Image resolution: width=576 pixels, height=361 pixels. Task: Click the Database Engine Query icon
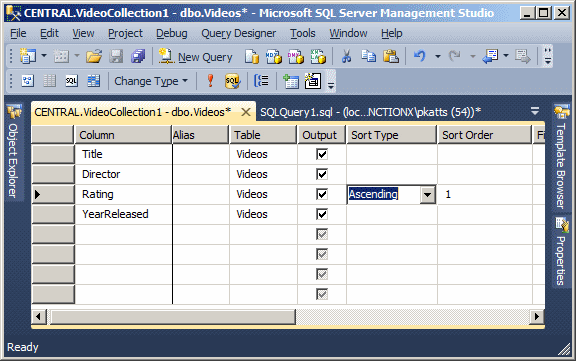(252, 57)
